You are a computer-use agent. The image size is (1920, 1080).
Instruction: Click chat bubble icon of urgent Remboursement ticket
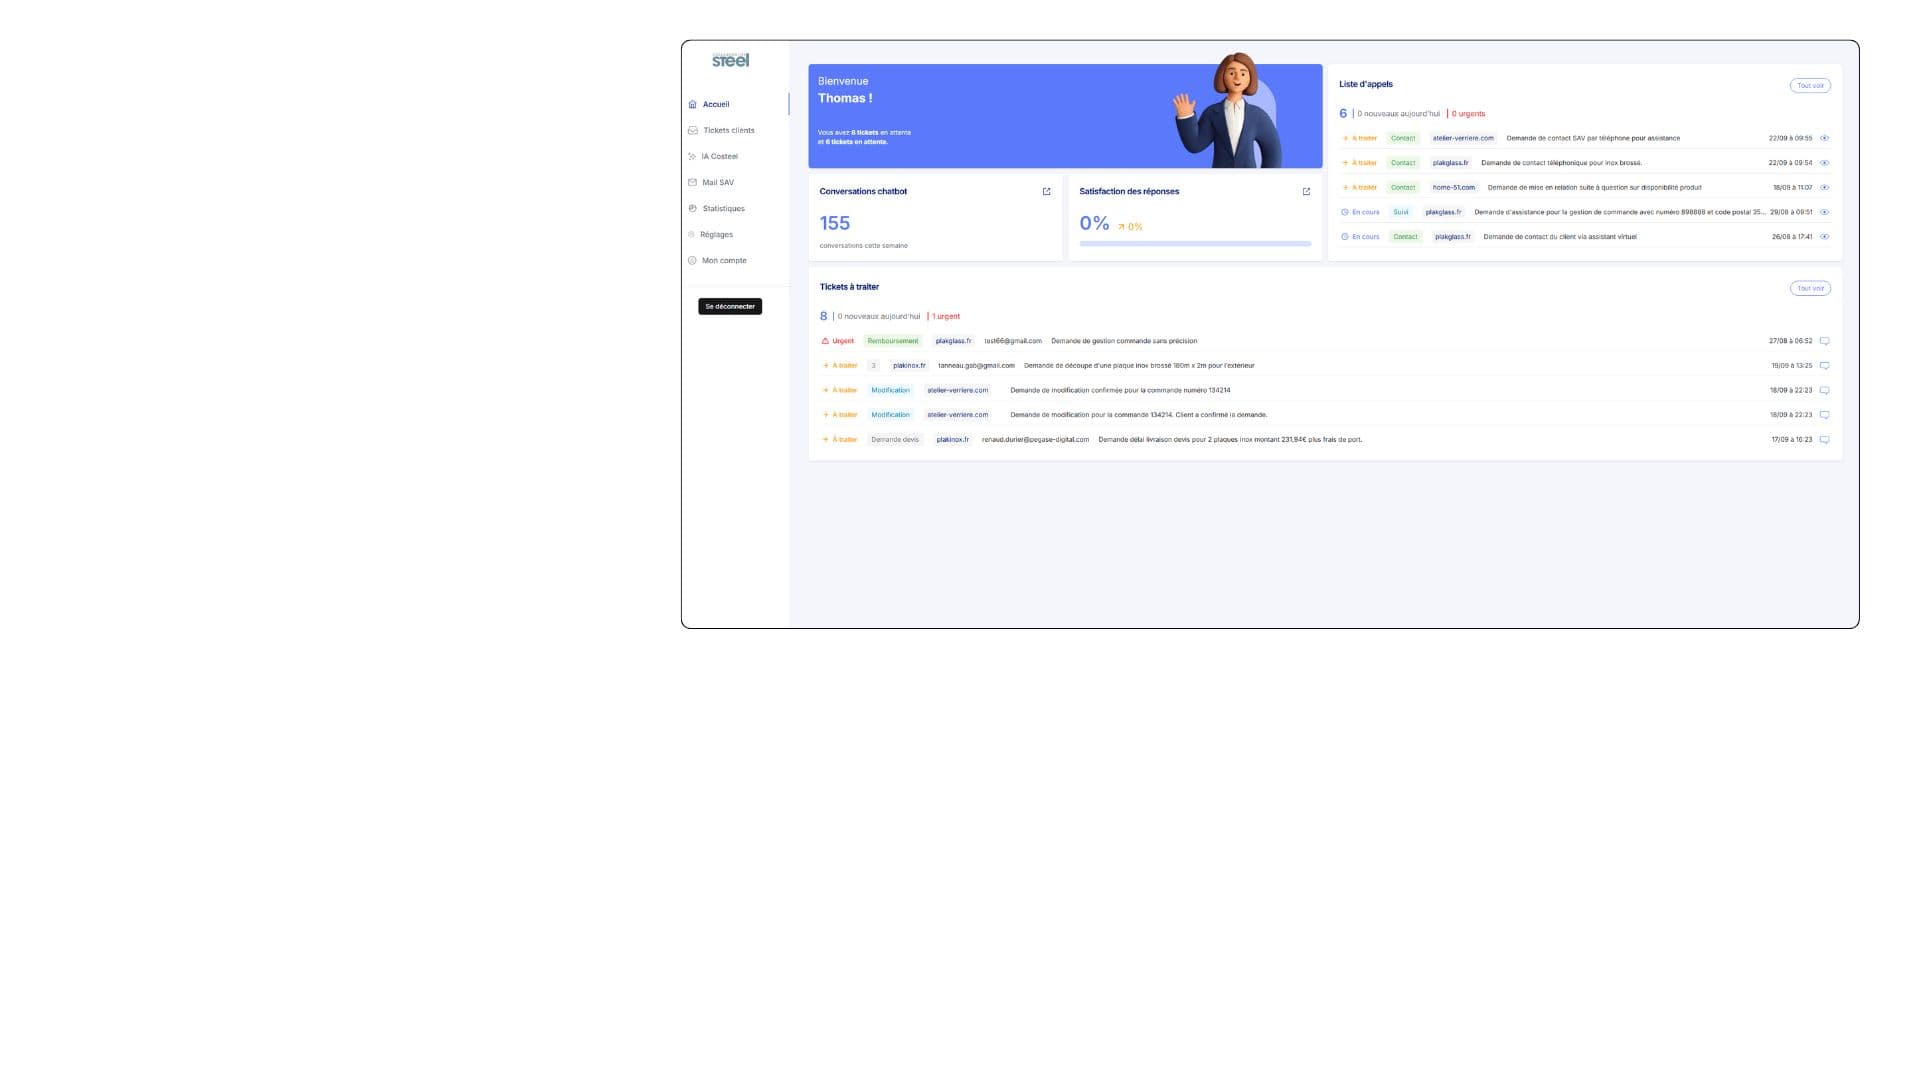tap(1824, 341)
